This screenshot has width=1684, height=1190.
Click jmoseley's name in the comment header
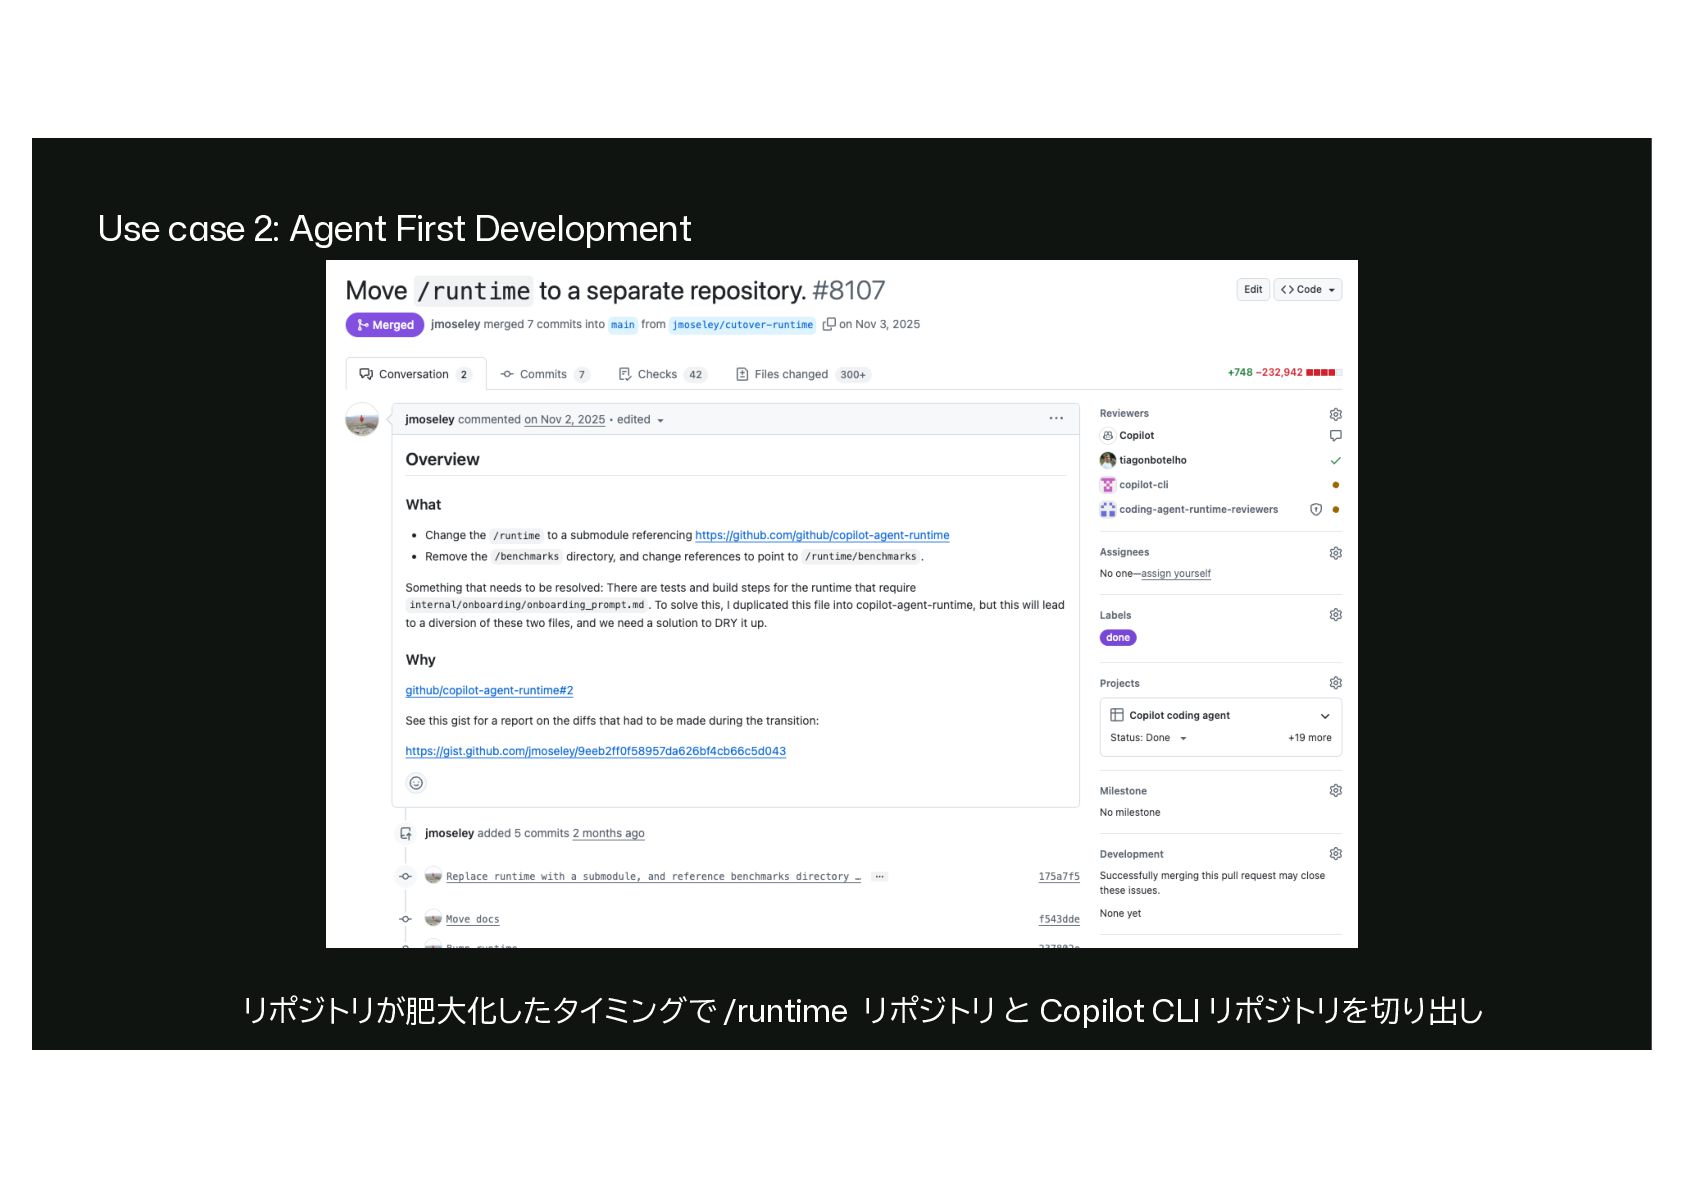click(x=430, y=420)
